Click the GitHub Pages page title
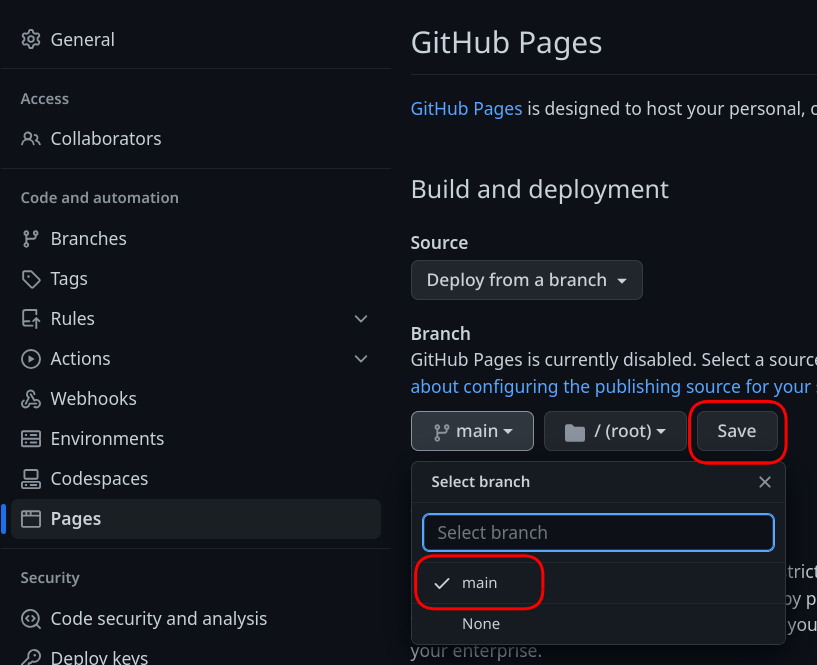817x665 pixels. pyautogui.click(x=506, y=43)
